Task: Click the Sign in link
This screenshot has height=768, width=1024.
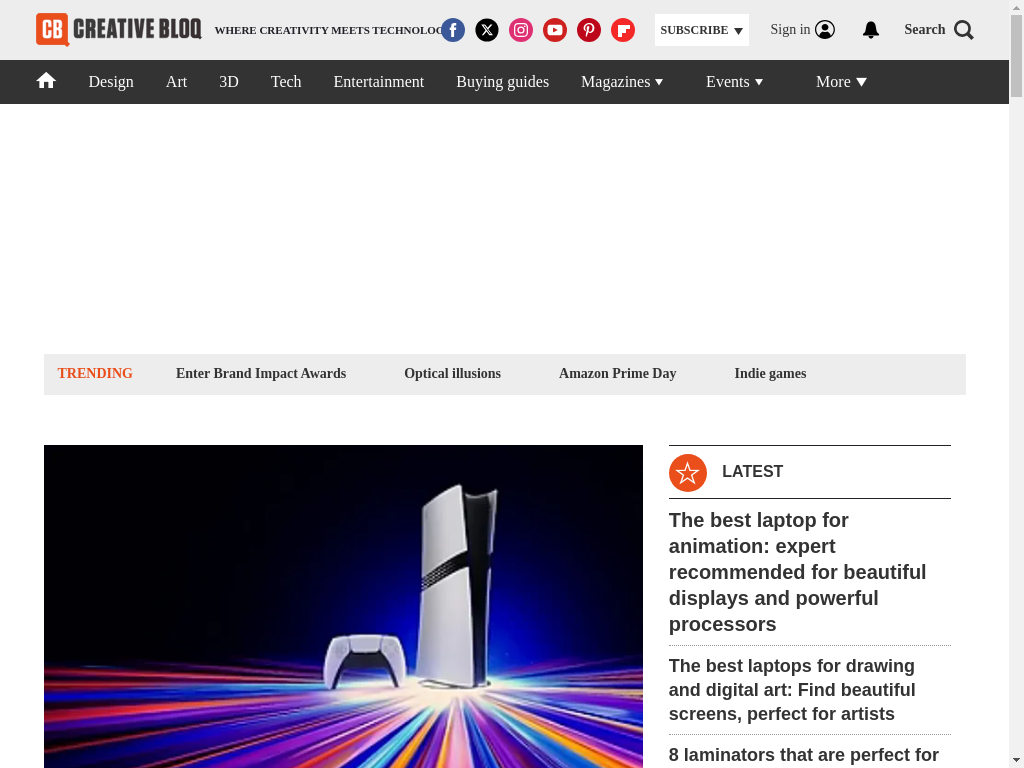Action: pos(790,29)
